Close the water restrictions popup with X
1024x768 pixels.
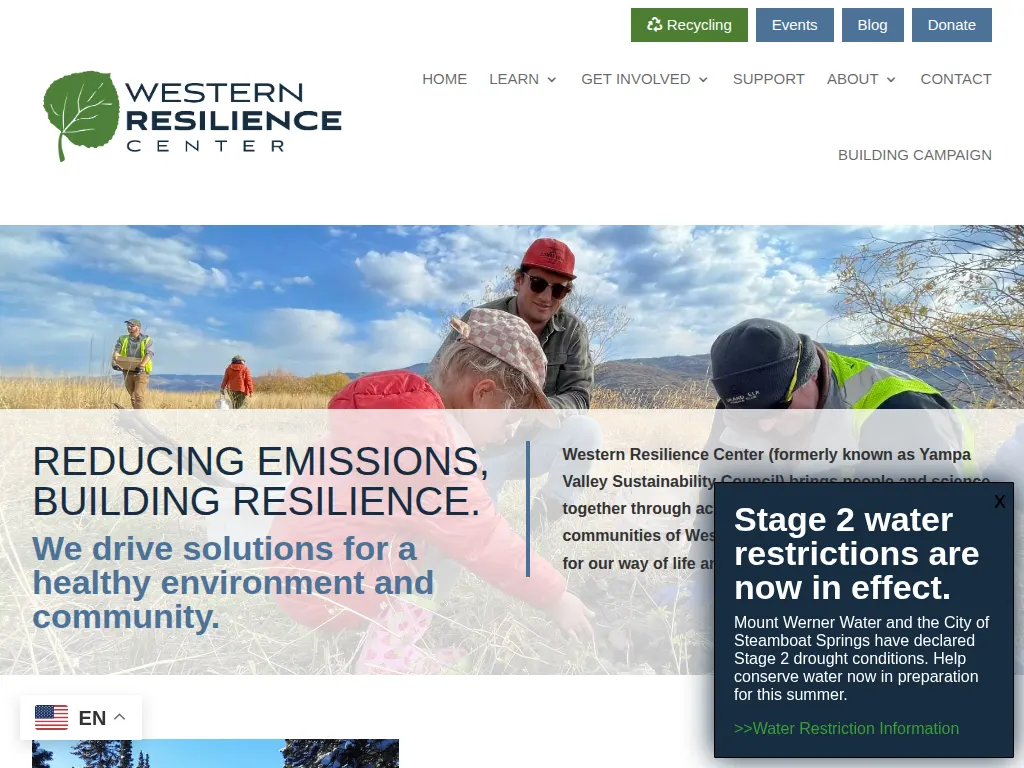point(999,501)
